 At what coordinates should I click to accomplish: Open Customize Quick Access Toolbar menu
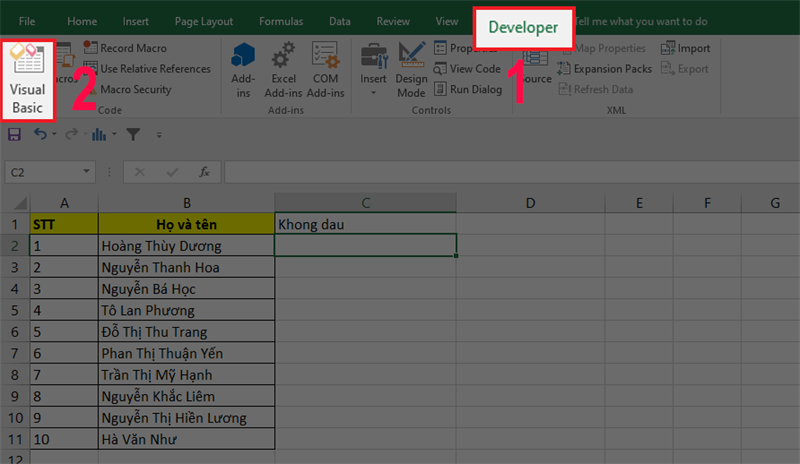159,135
